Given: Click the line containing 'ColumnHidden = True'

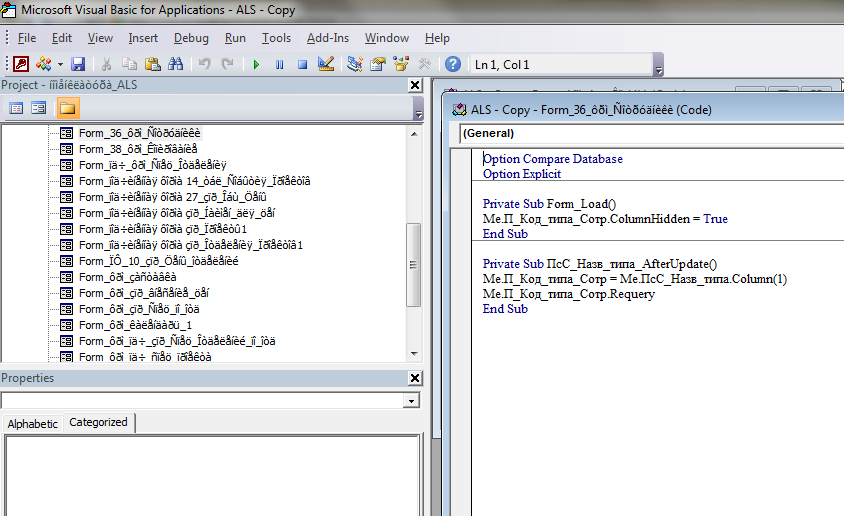Looking at the screenshot, I should click(605, 219).
